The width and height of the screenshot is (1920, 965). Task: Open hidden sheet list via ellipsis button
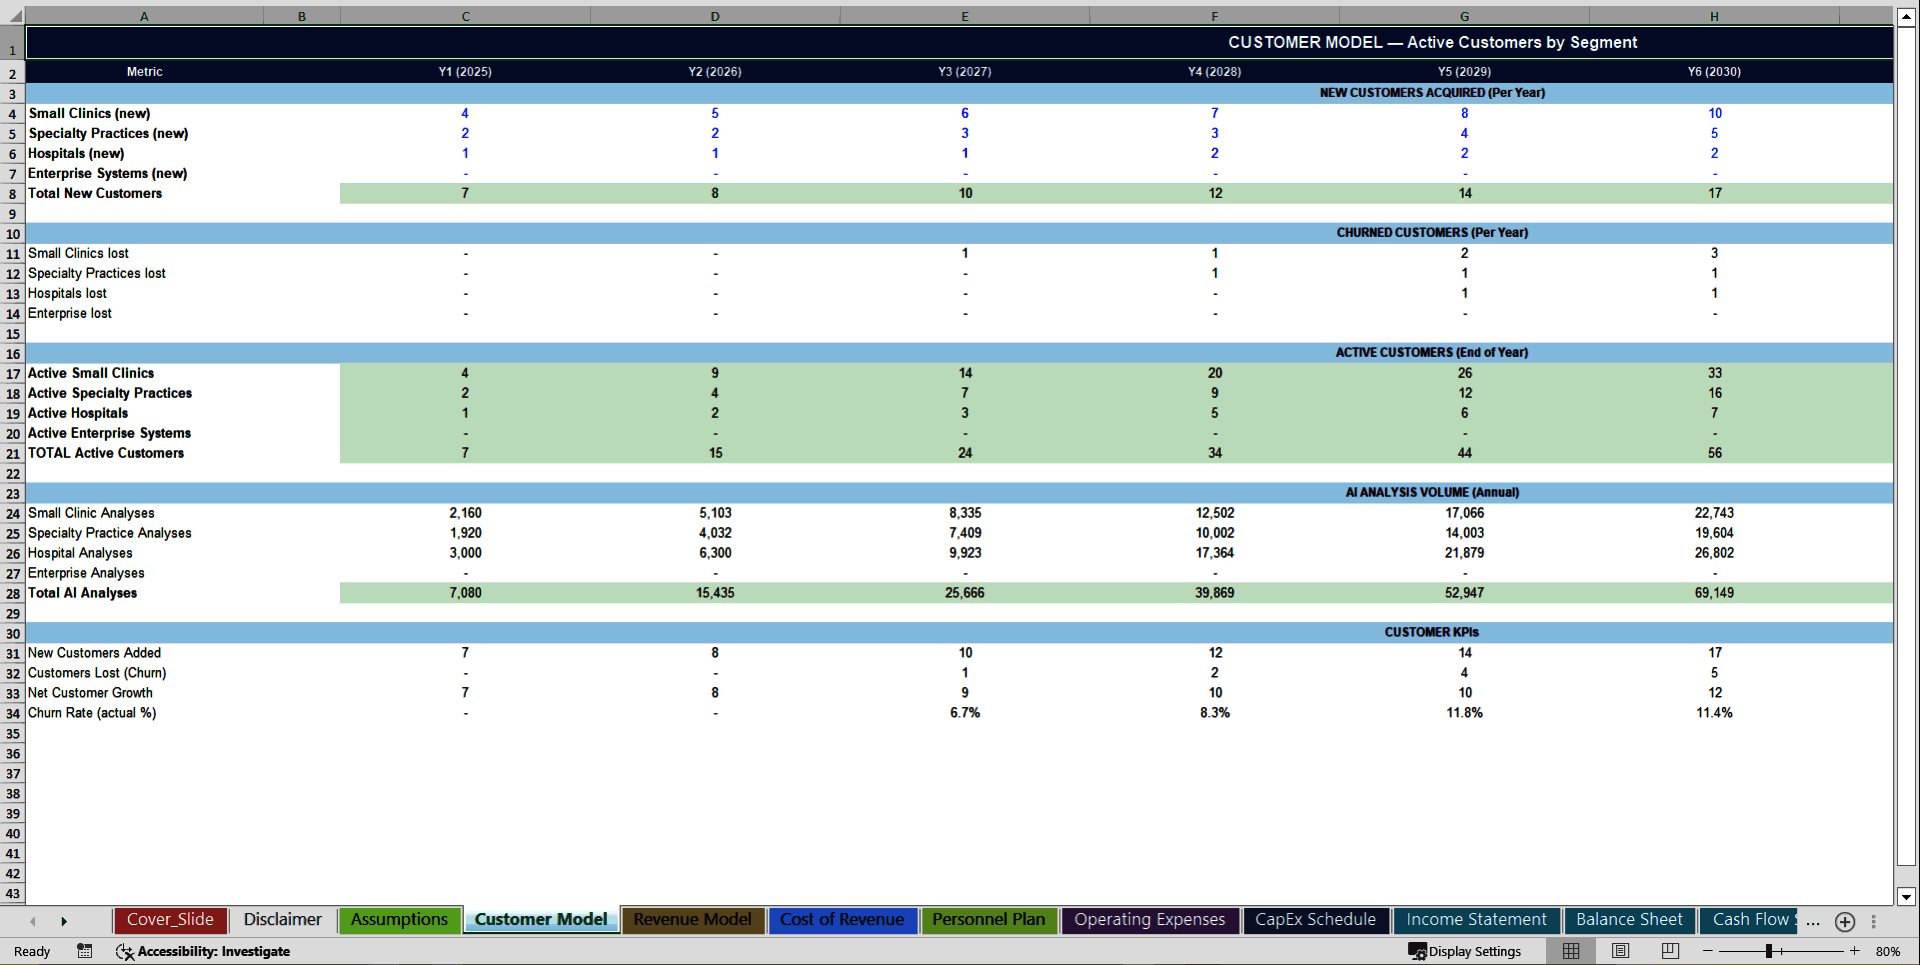[1813, 921]
